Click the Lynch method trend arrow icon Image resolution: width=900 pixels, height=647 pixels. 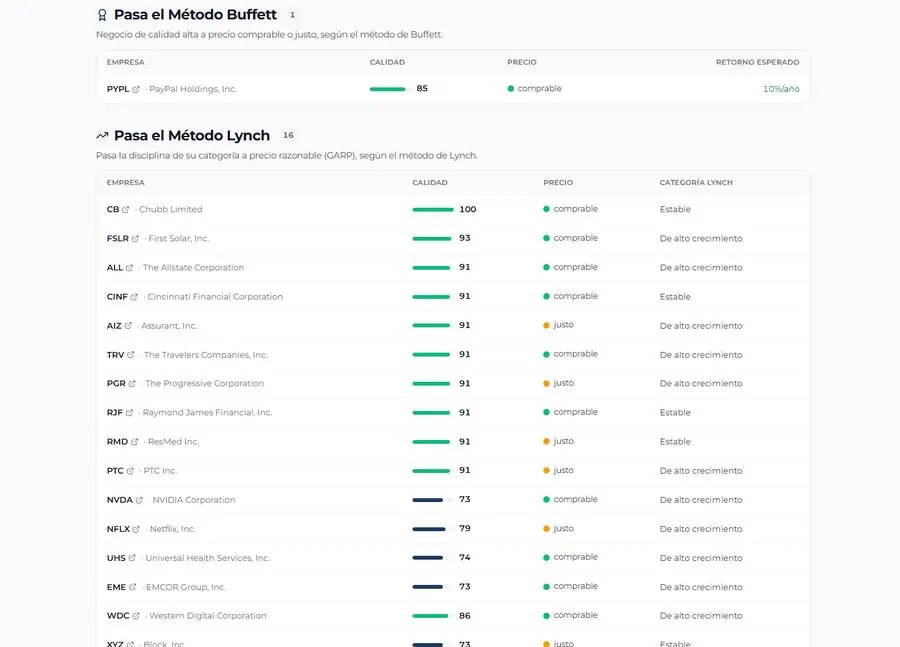(102, 135)
